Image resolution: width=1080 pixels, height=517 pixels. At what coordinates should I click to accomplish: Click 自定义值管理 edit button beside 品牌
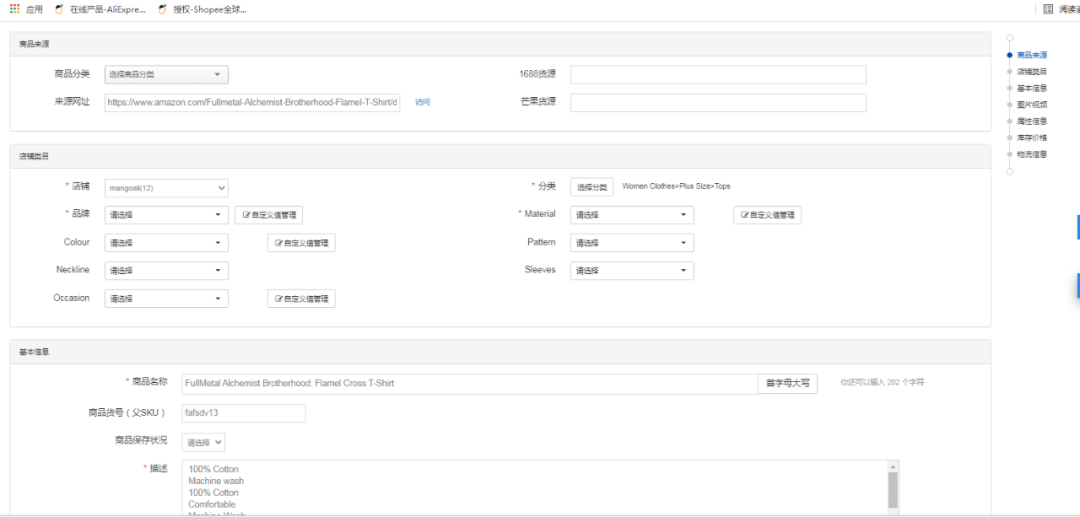point(268,215)
